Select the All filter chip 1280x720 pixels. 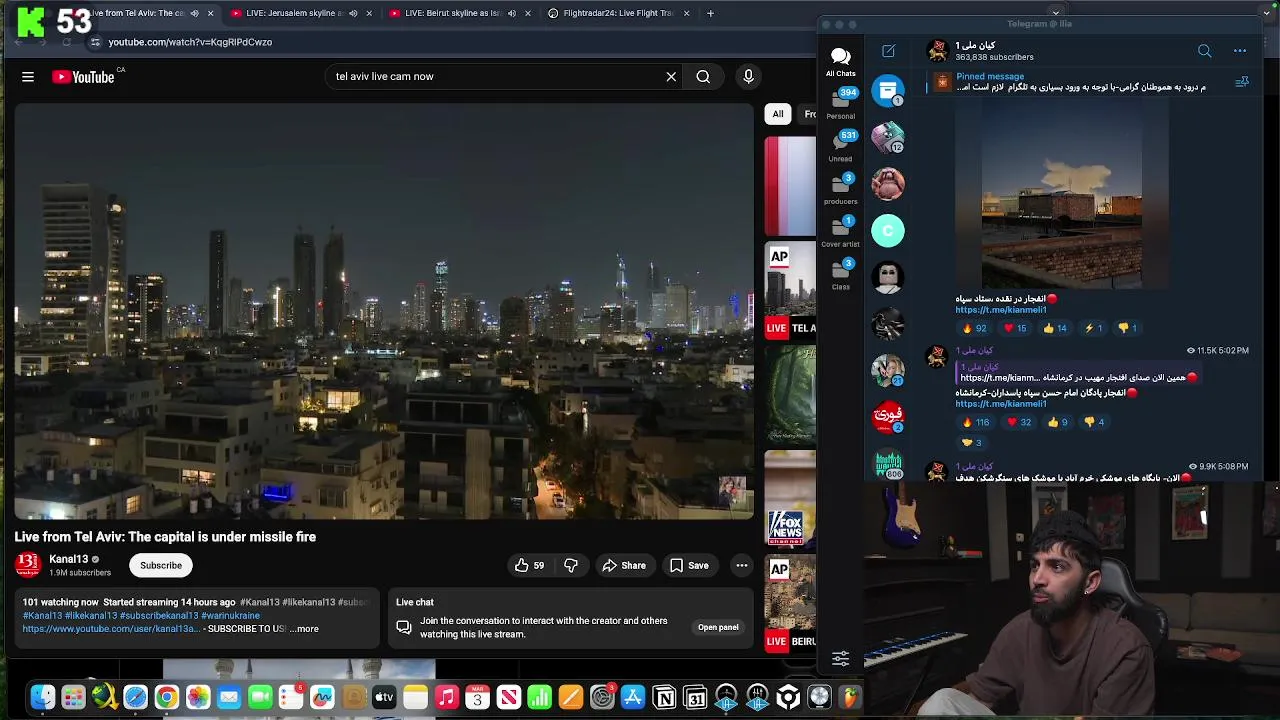[778, 114]
